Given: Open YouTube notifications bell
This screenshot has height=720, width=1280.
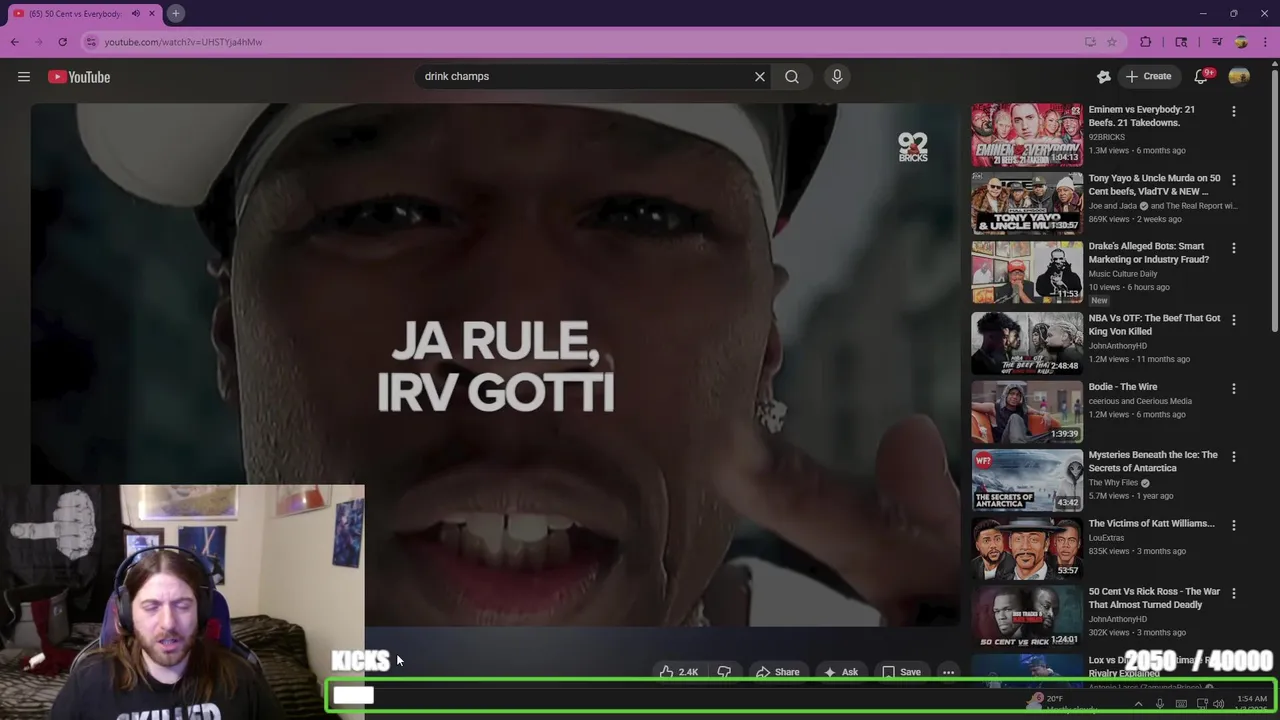Looking at the screenshot, I should [x=1203, y=76].
